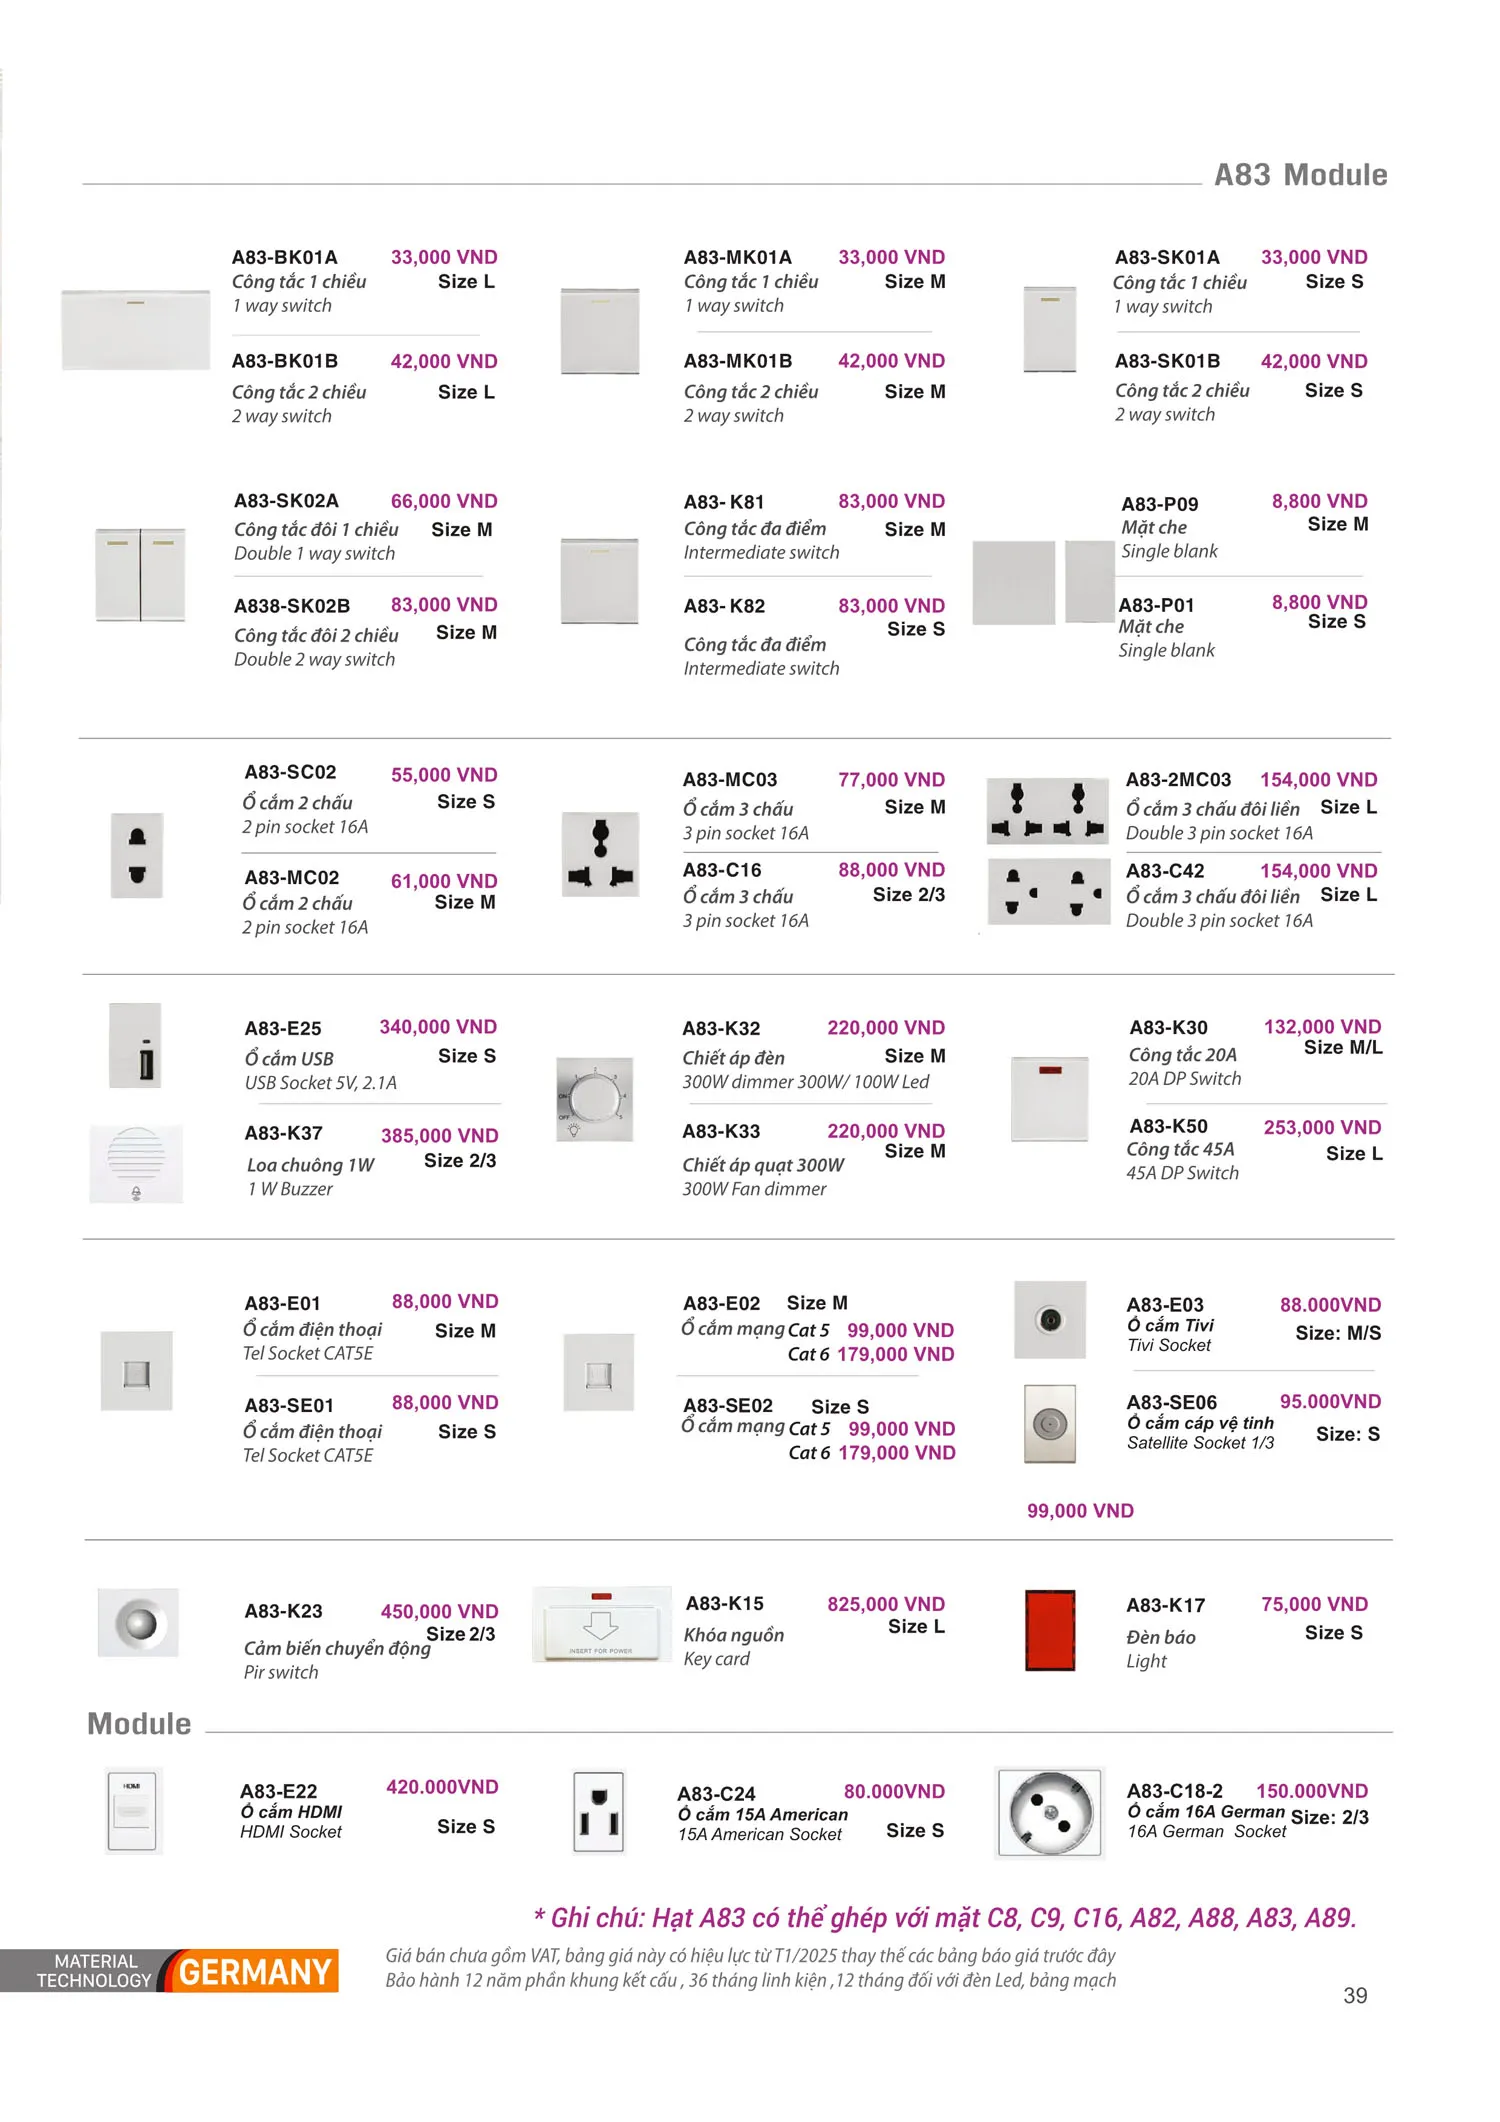Click the key card power switch image
The width and height of the screenshot is (1500, 2122).
tap(602, 1624)
